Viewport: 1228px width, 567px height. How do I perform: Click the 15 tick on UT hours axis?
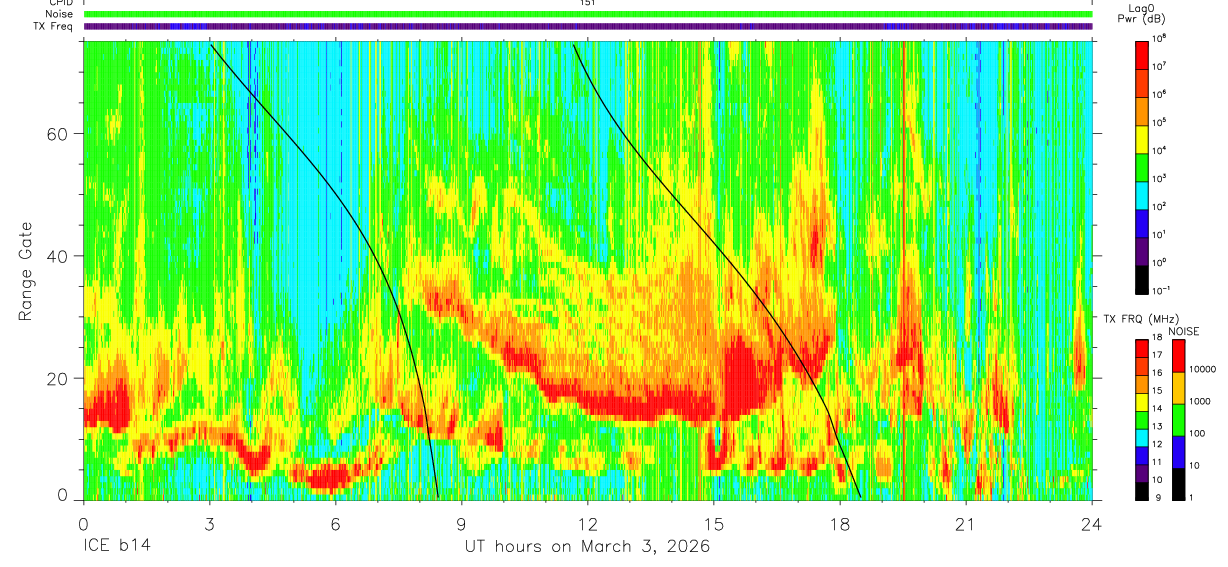point(714,523)
